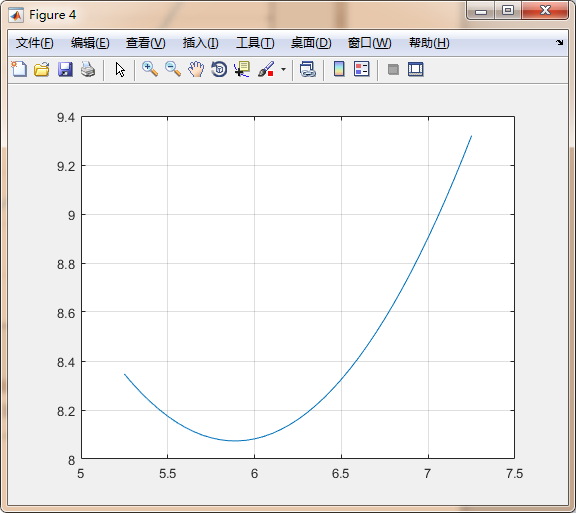
Task: Dock the figure using the corner arrow
Action: 559,43
